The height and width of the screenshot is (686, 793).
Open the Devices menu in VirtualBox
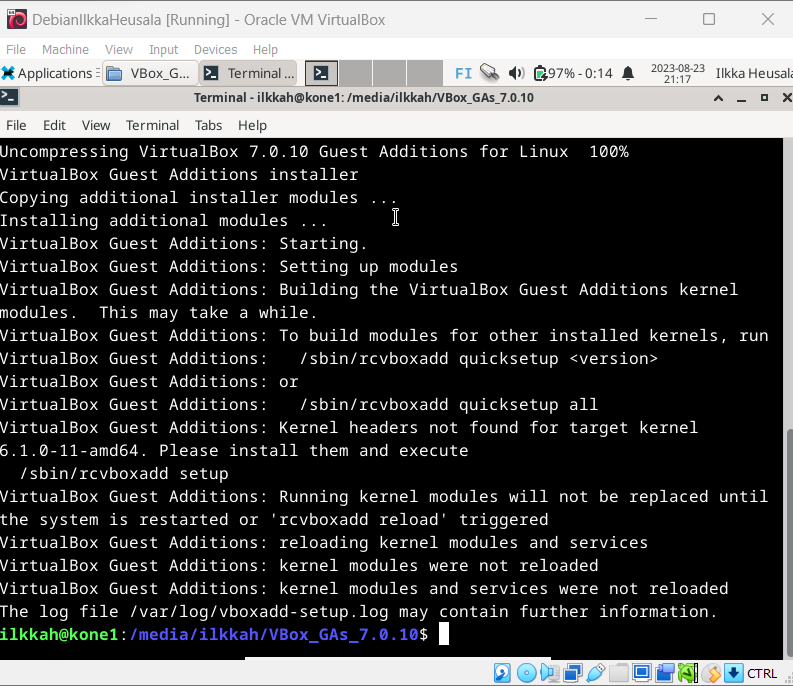pyautogui.click(x=215, y=49)
